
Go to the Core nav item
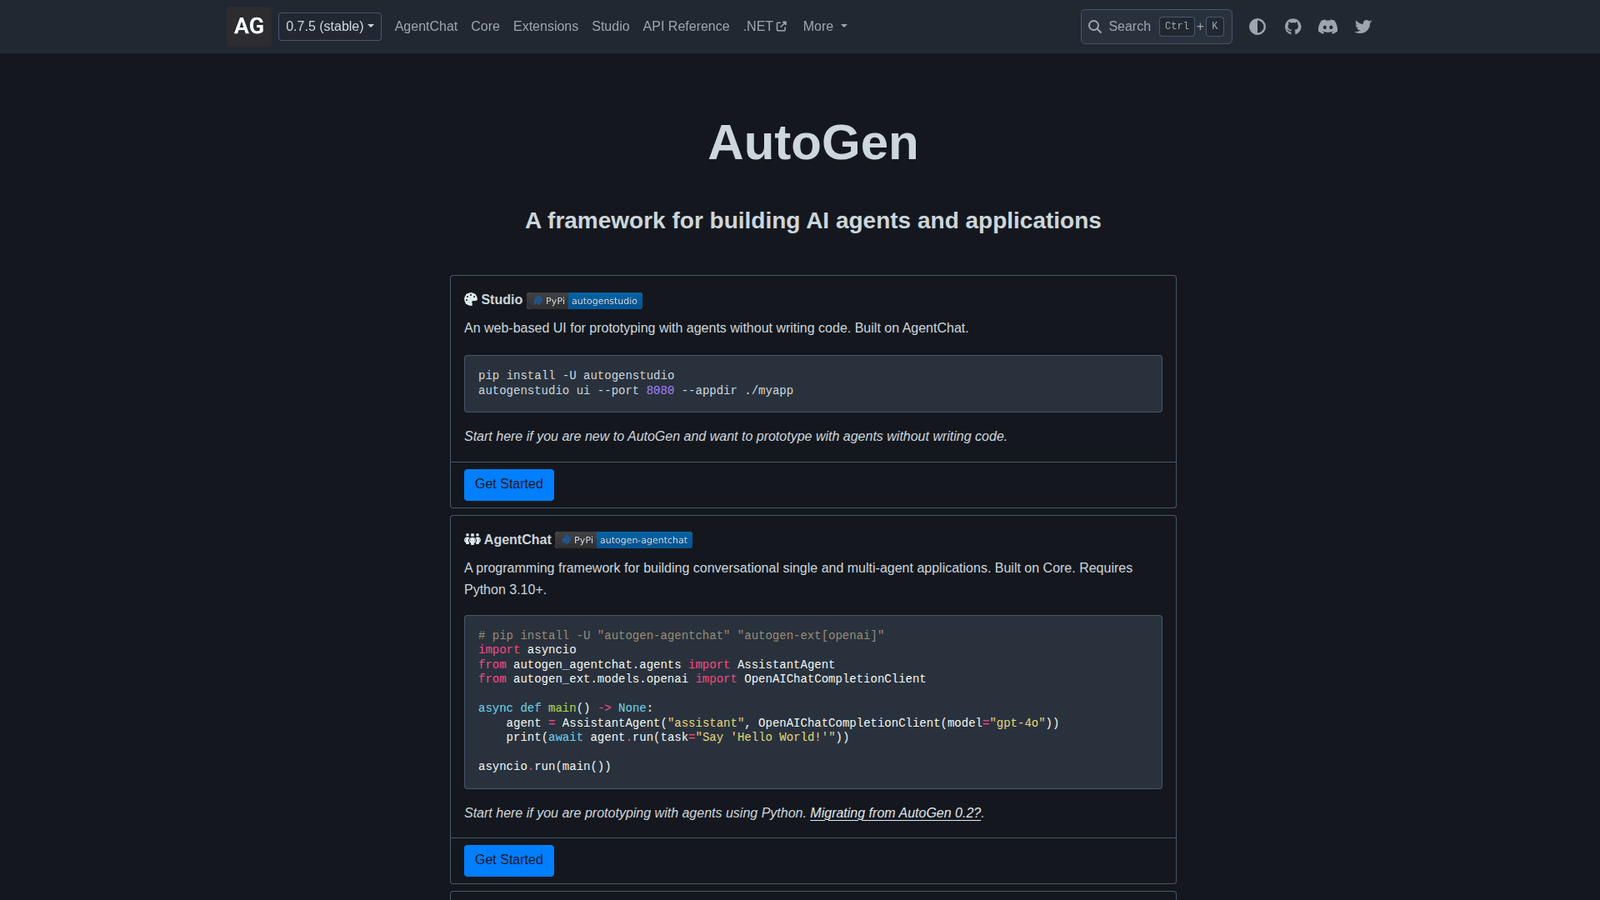(x=485, y=27)
